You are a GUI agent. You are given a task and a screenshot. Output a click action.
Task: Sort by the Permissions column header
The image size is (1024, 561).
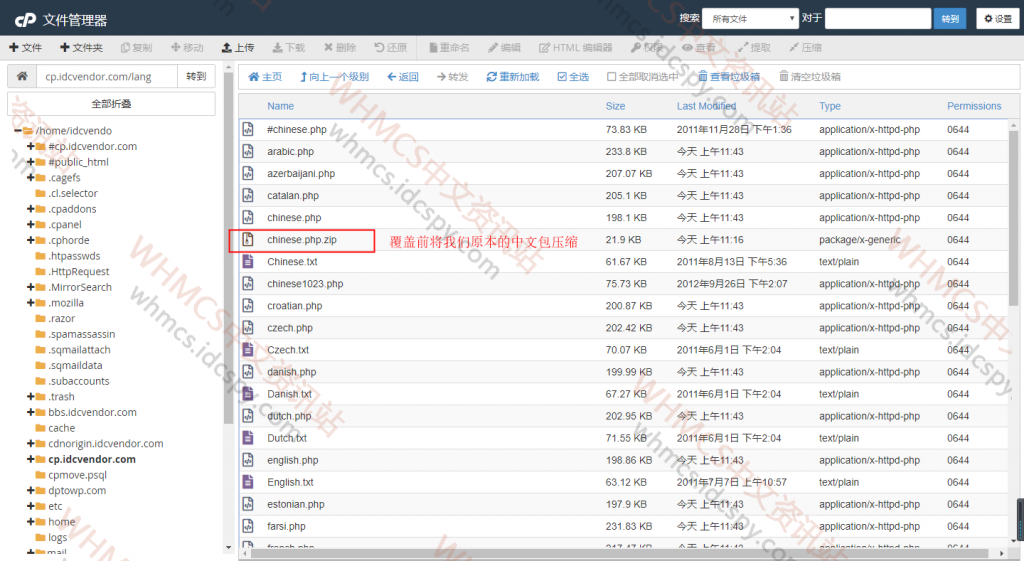coord(974,106)
